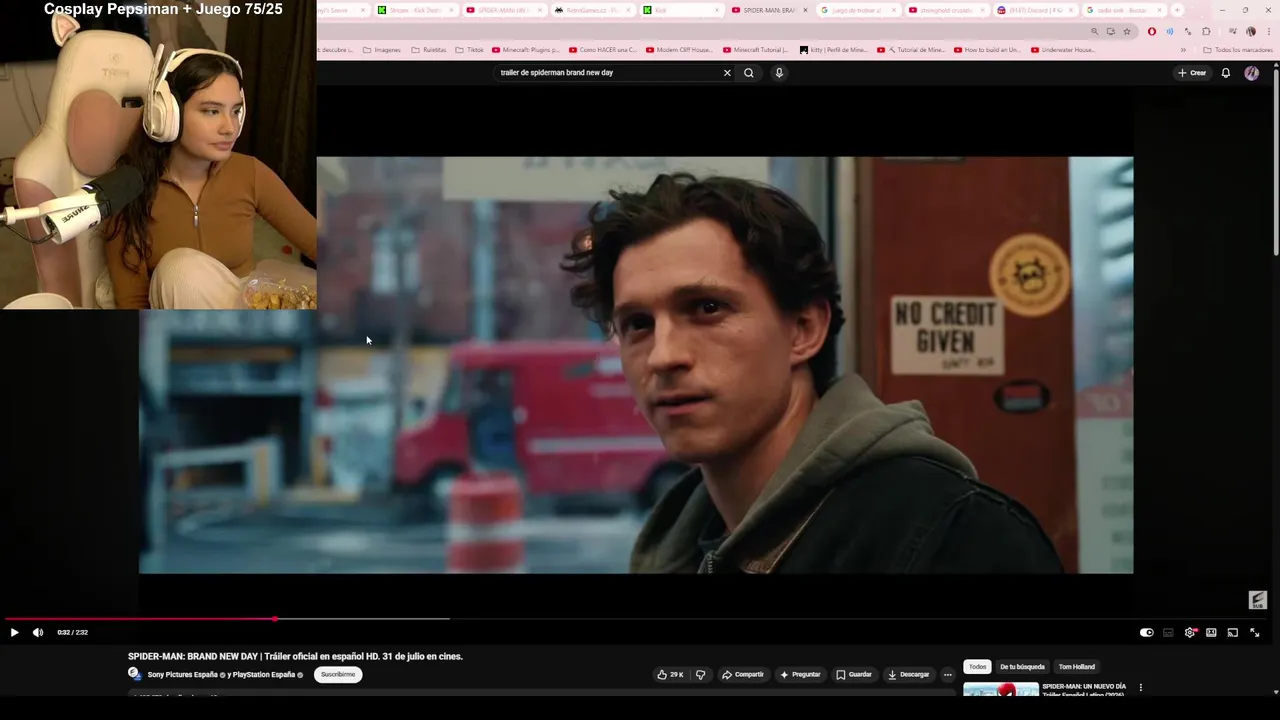
Task: Open the Modern Cliff House bookmark
Action: coord(679,50)
